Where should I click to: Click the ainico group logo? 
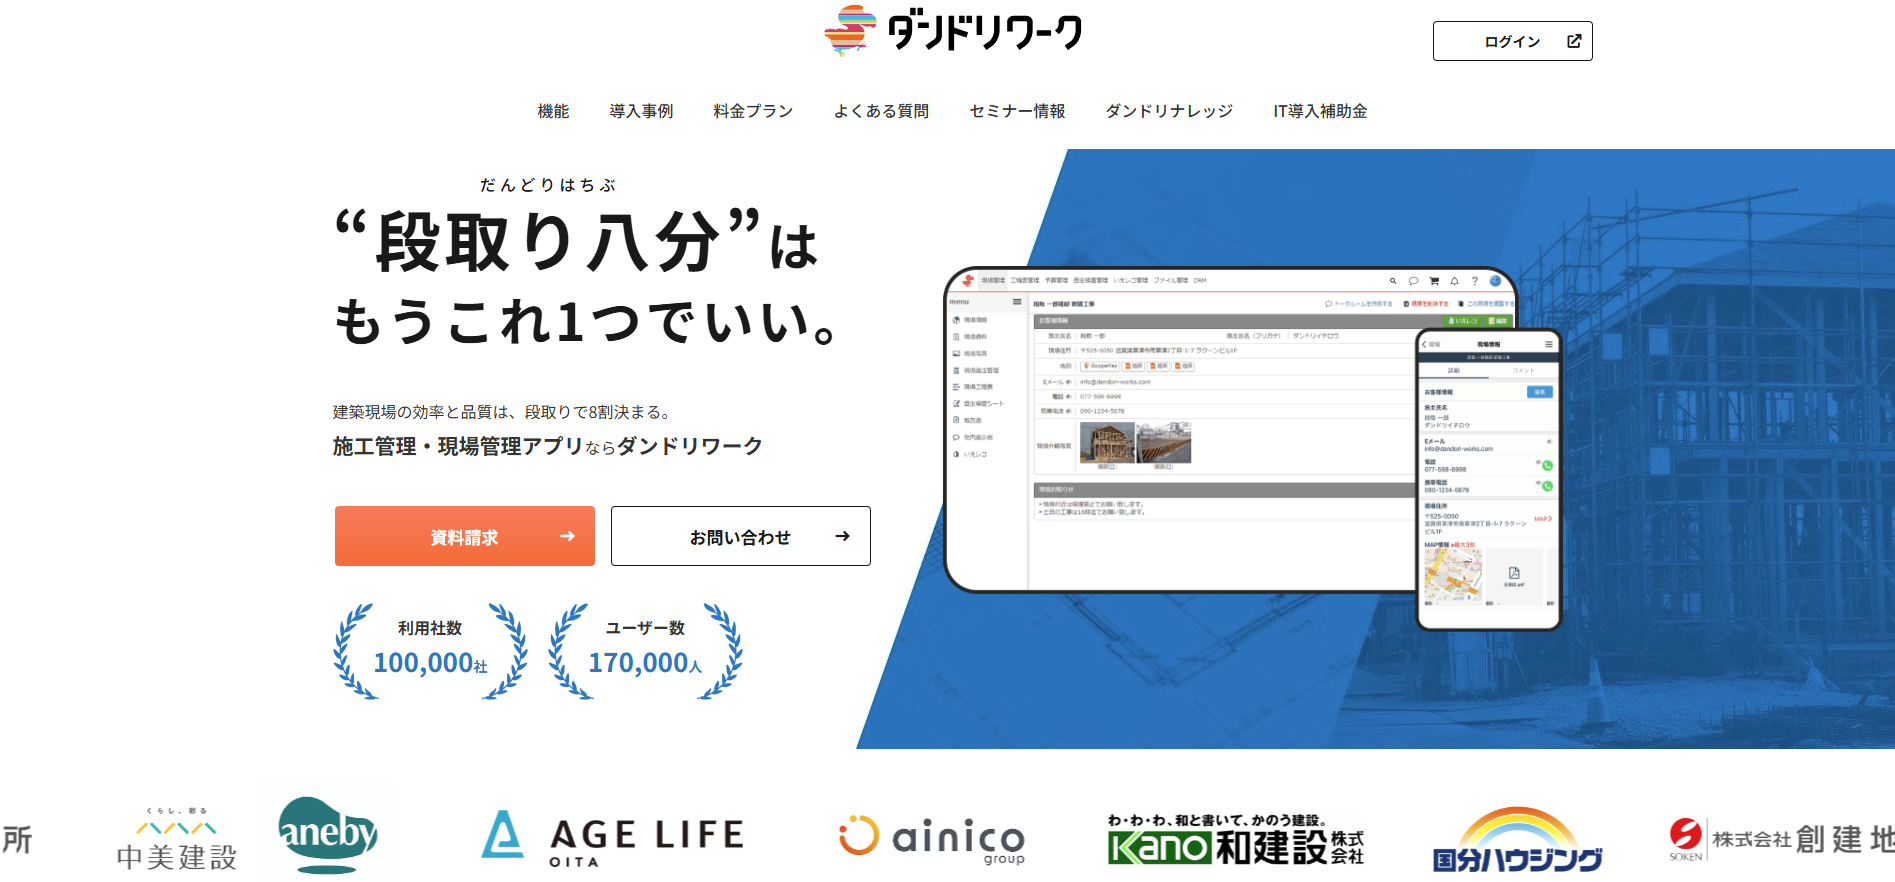[932, 838]
